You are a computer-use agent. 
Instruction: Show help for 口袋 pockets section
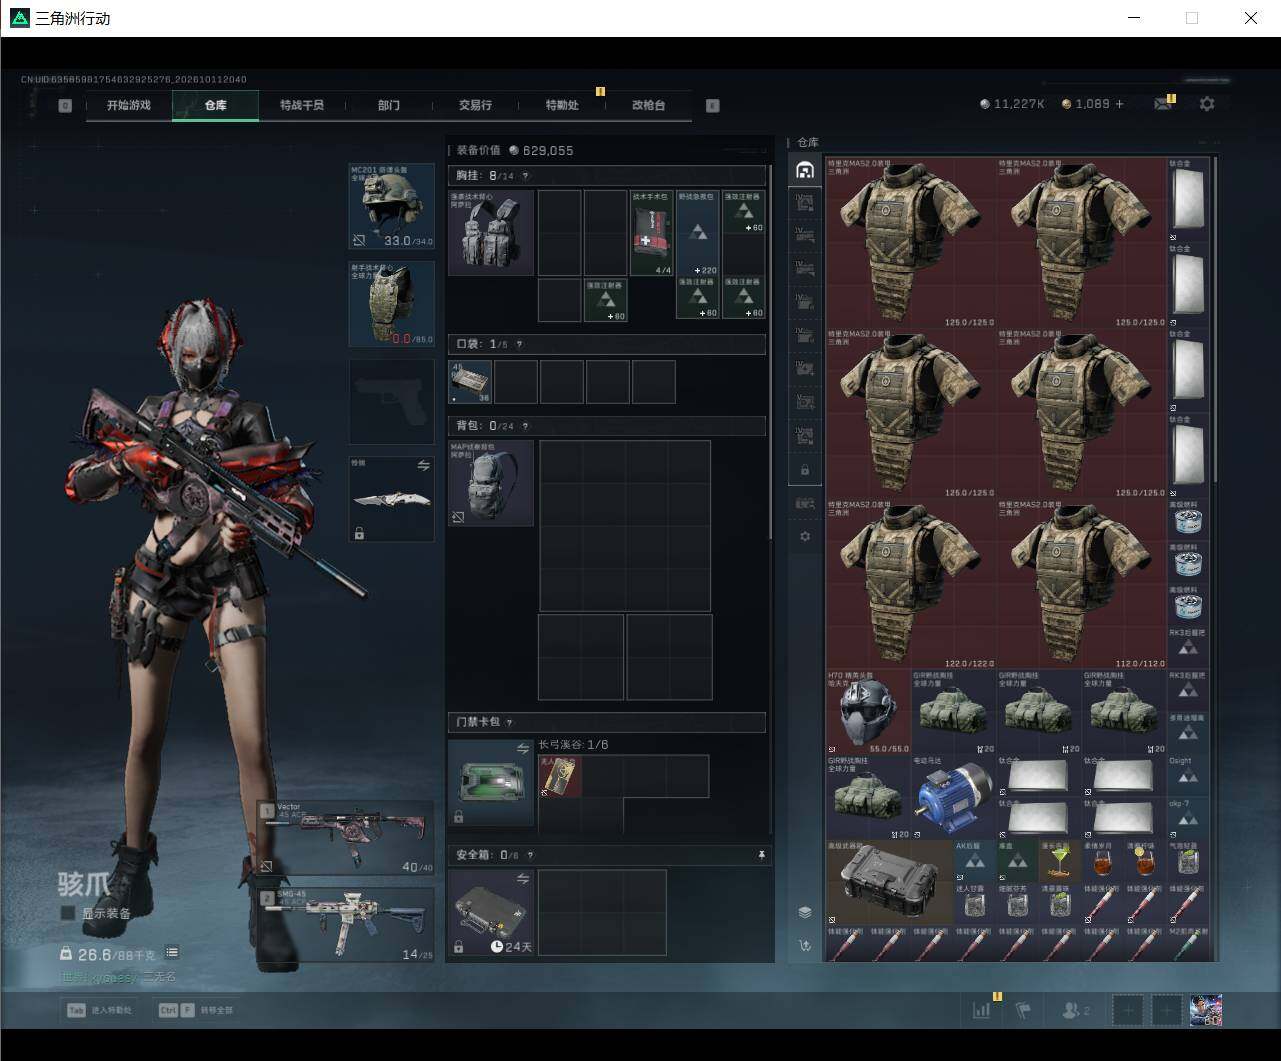(518, 344)
